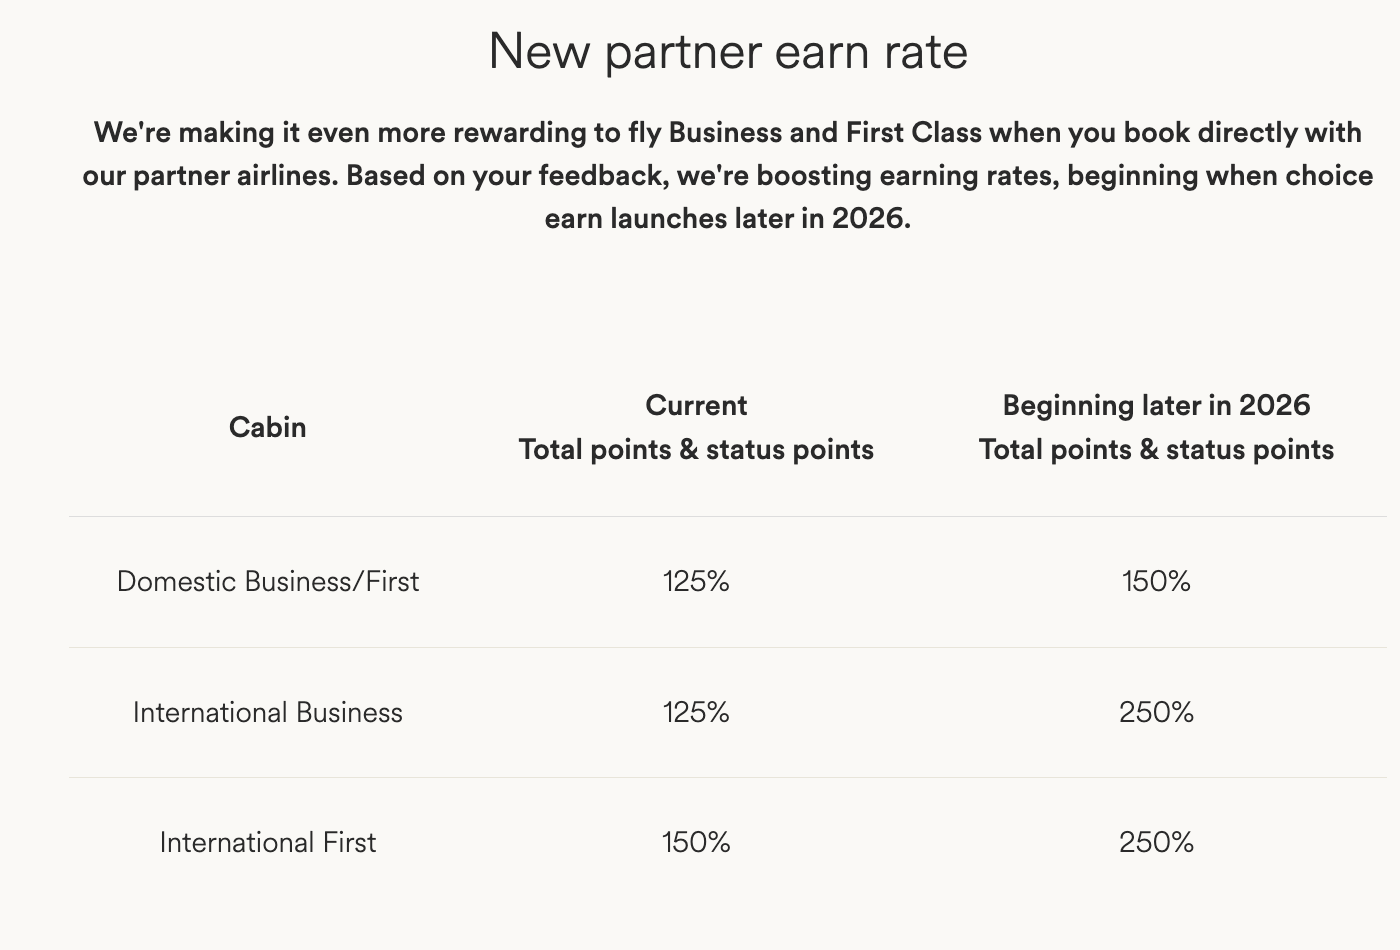Click the "earn launches later in 2026" line
Screen dimensions: 1400x950
pyautogui.click(x=727, y=218)
